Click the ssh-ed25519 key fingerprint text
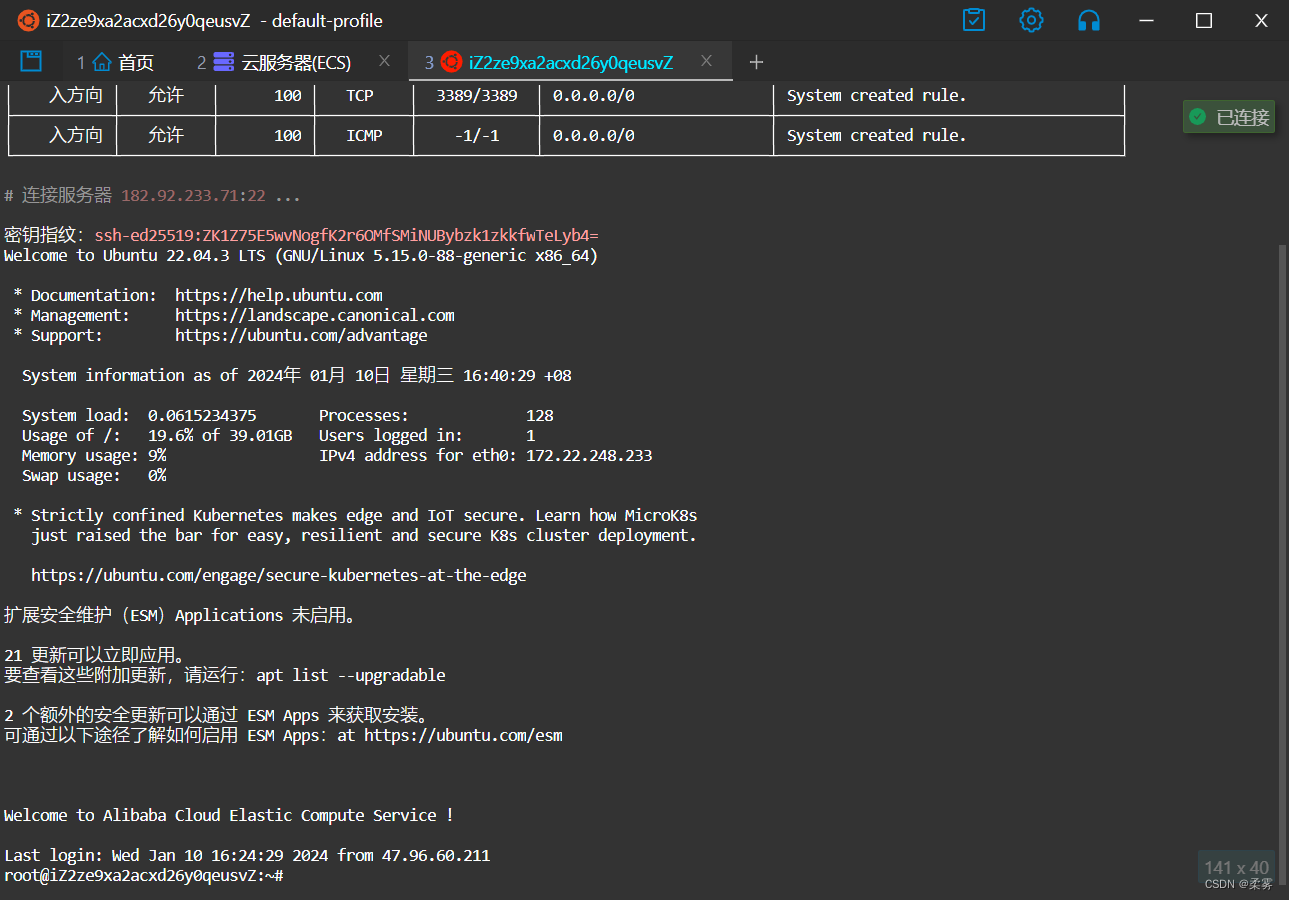1289x900 pixels. tap(346, 235)
